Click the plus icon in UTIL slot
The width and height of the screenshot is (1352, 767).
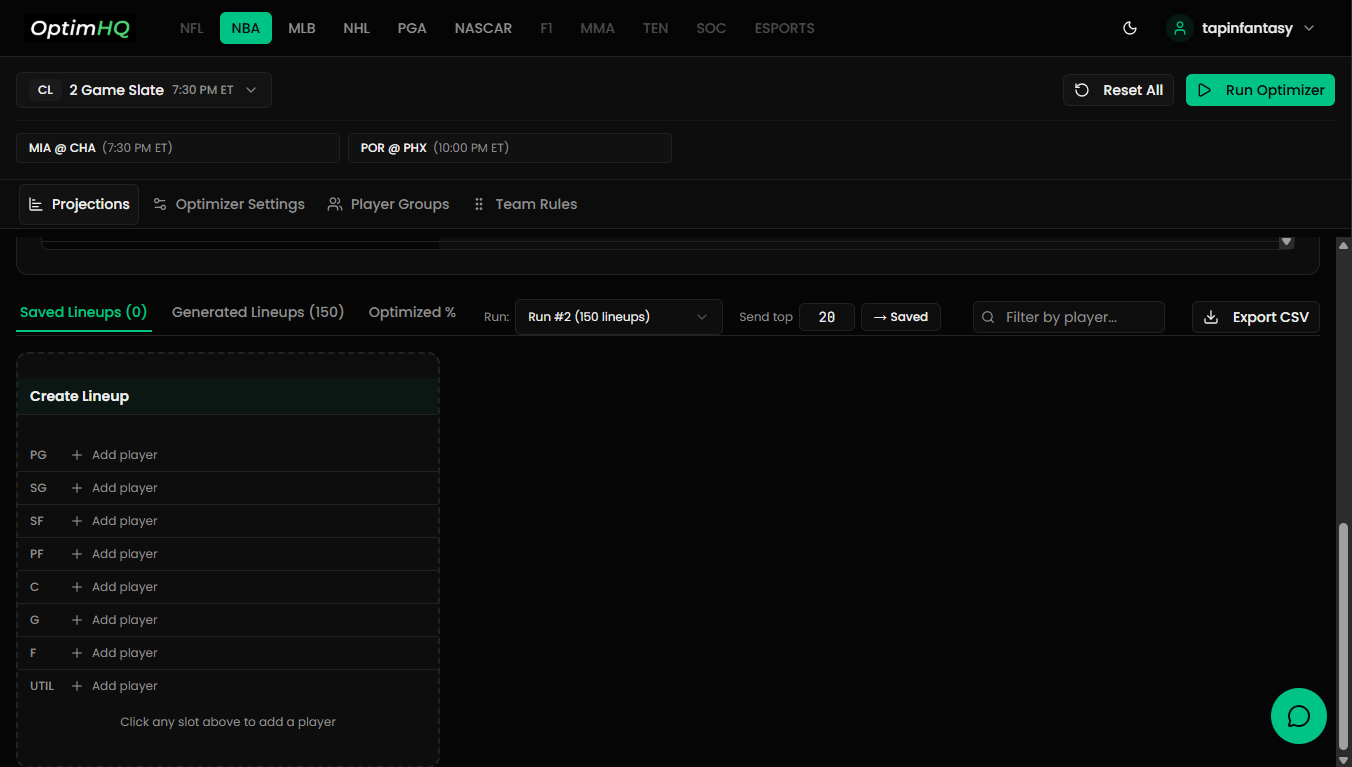[77, 686]
